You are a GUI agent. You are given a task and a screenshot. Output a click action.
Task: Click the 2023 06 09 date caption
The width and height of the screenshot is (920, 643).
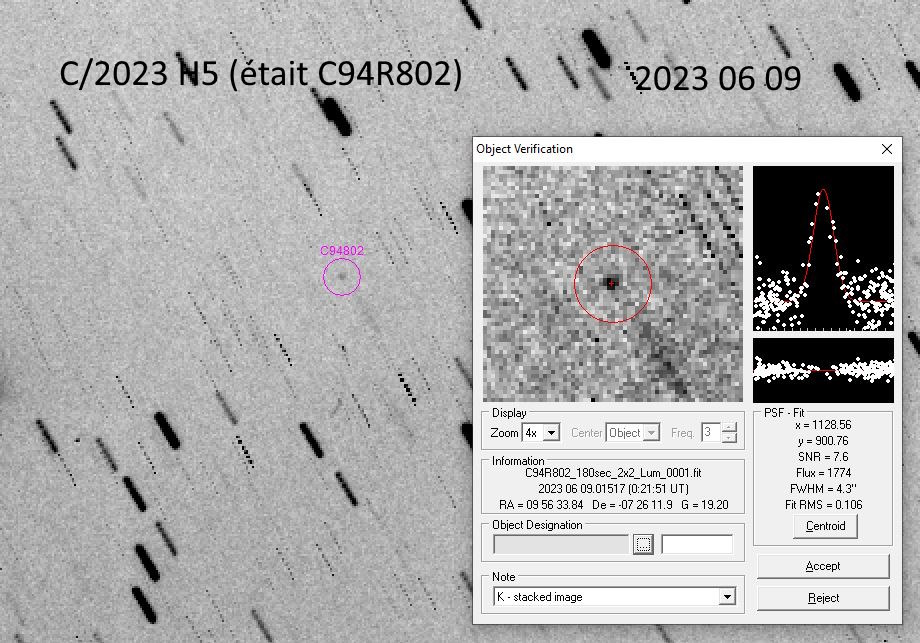coord(718,79)
